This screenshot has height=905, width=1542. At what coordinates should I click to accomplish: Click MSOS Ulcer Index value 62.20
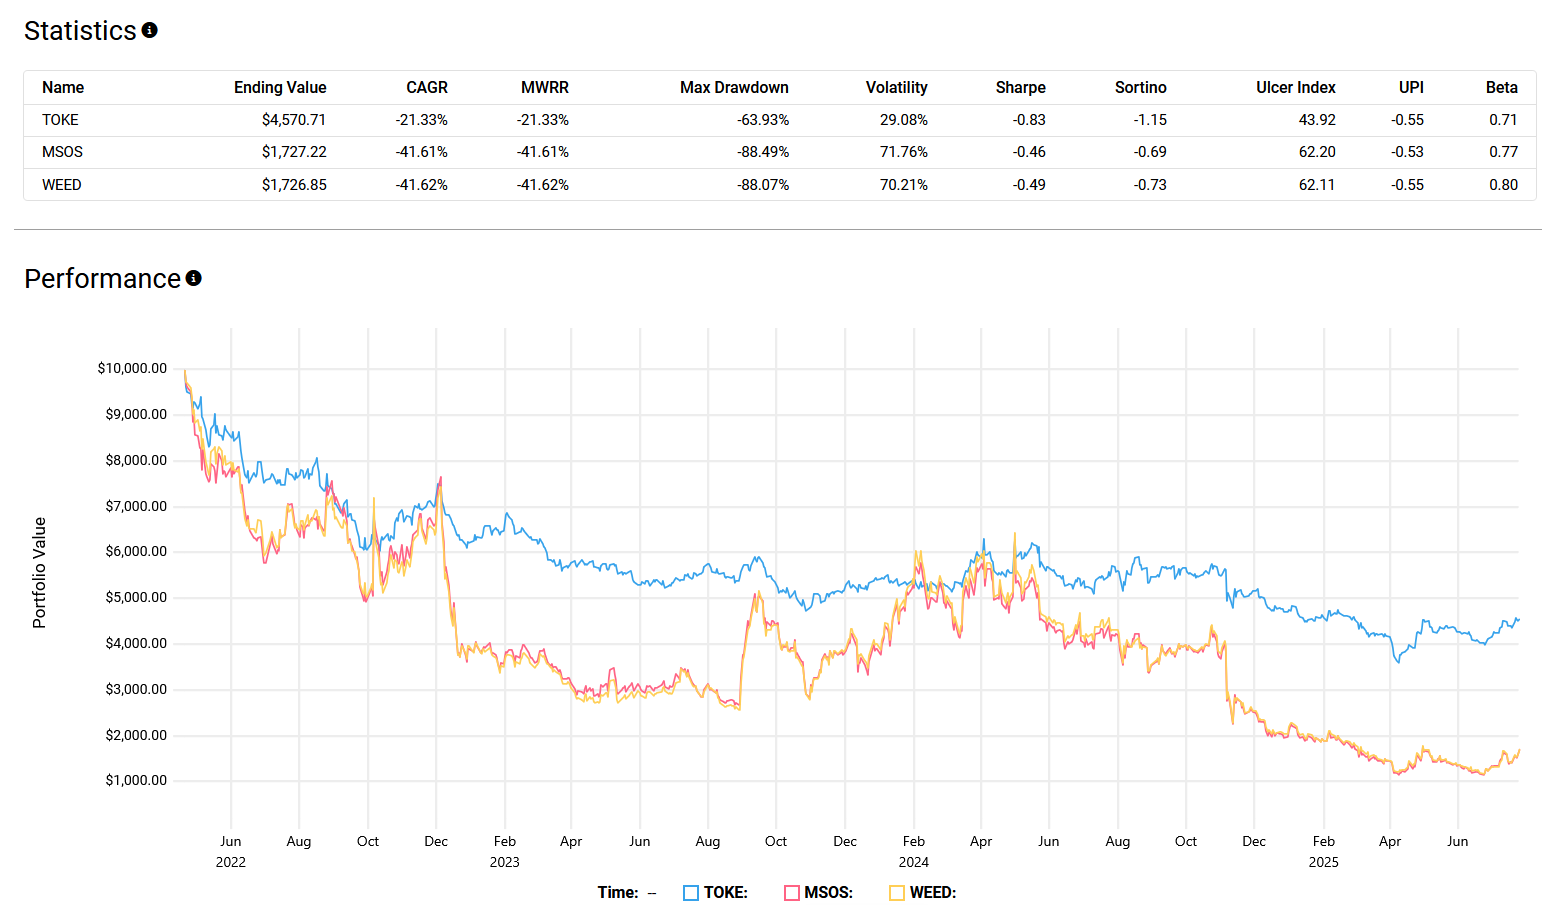[1317, 152]
